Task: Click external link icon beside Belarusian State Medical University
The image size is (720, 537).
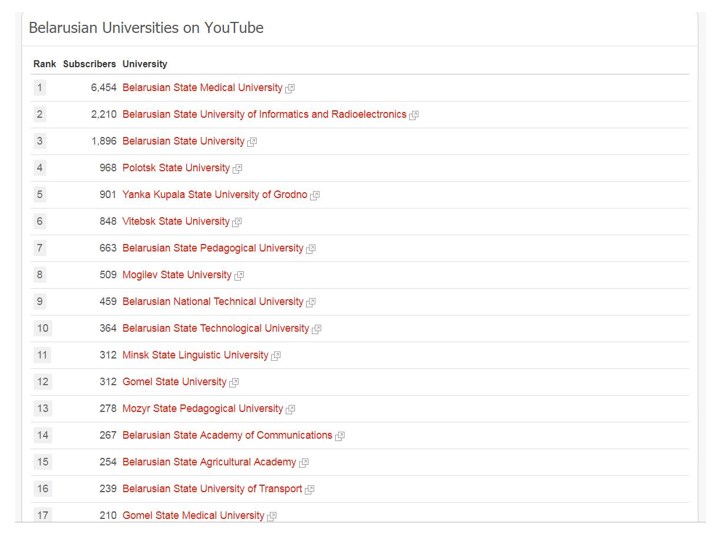Action: click(x=290, y=89)
